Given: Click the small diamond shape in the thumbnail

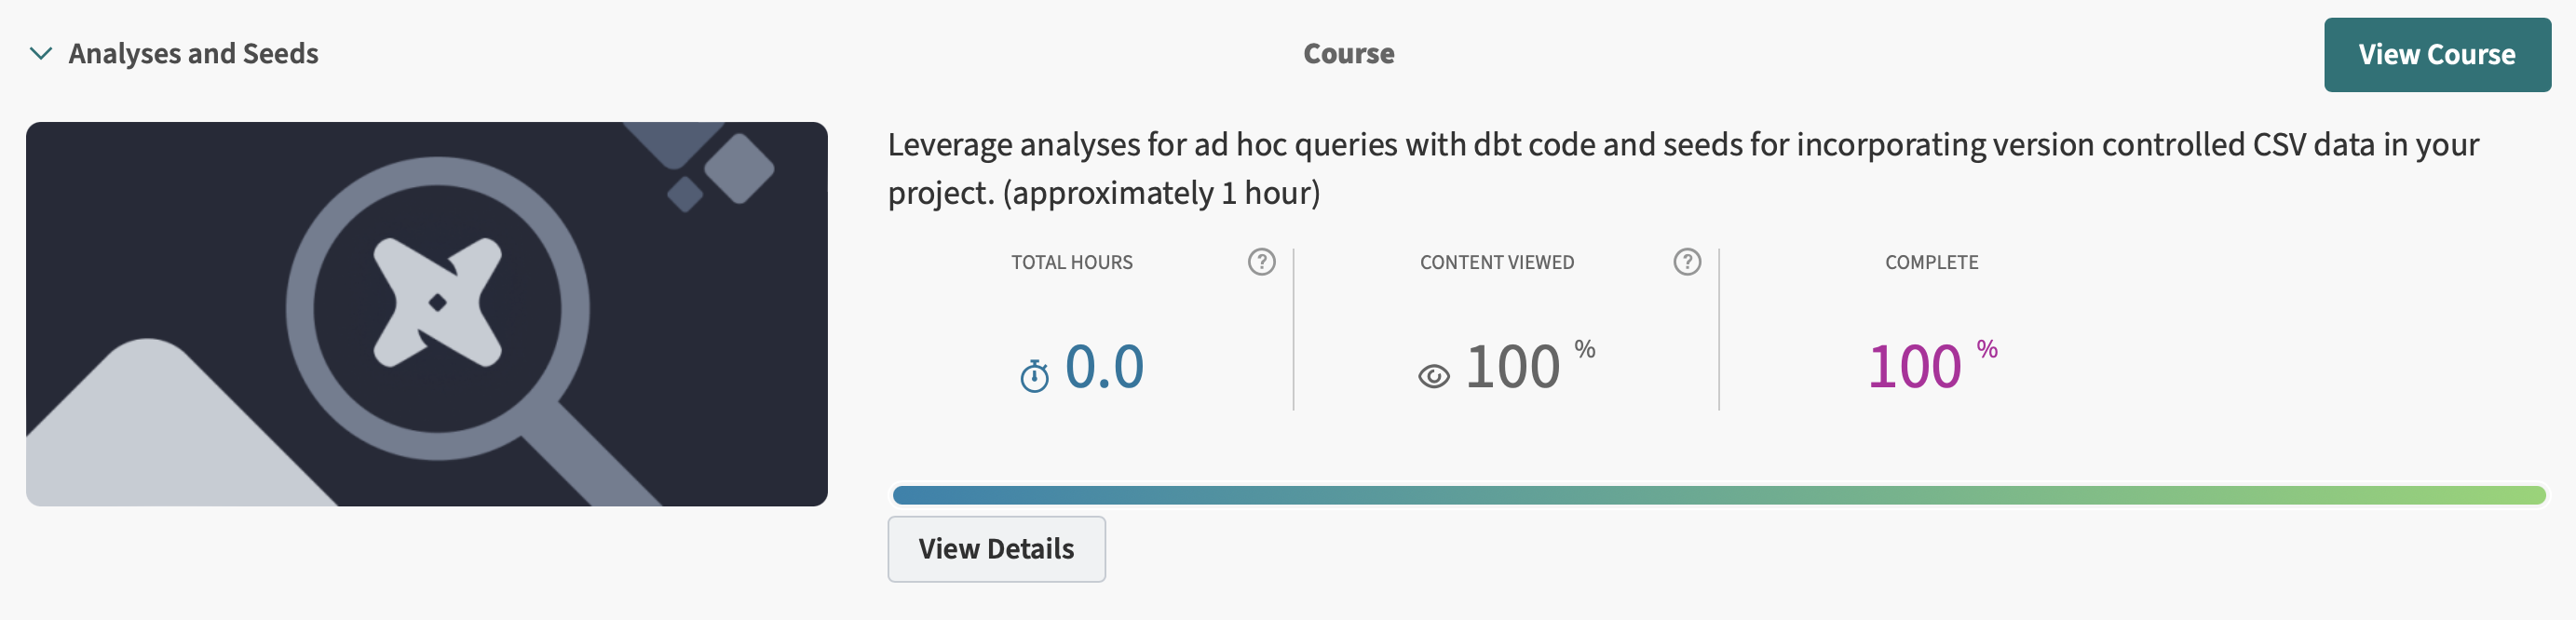Looking at the screenshot, I should [x=685, y=194].
